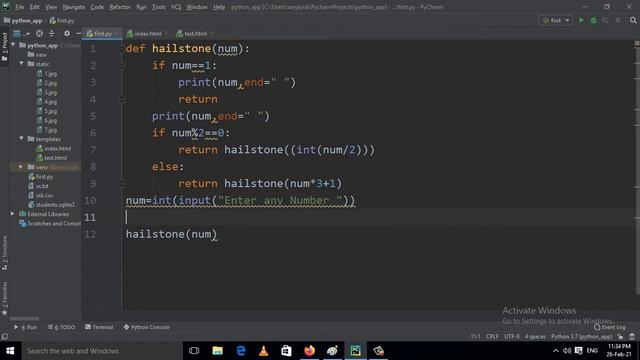
Task: Open the Tools menu
Action: [x=159, y=7]
